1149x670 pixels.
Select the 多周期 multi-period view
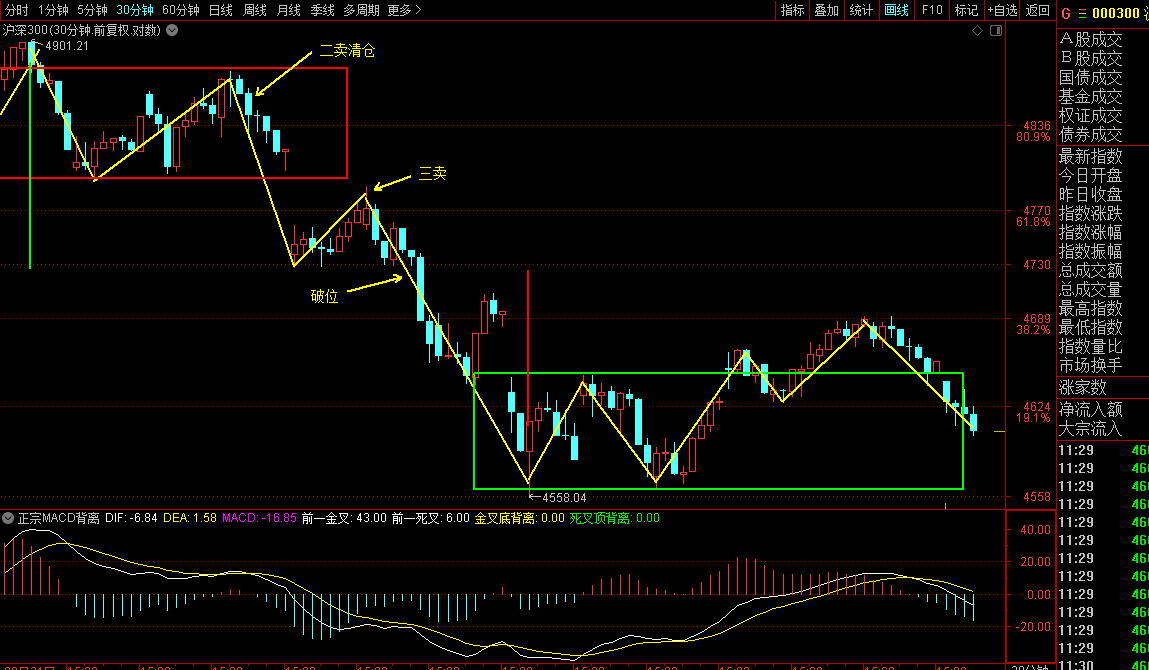coord(361,10)
